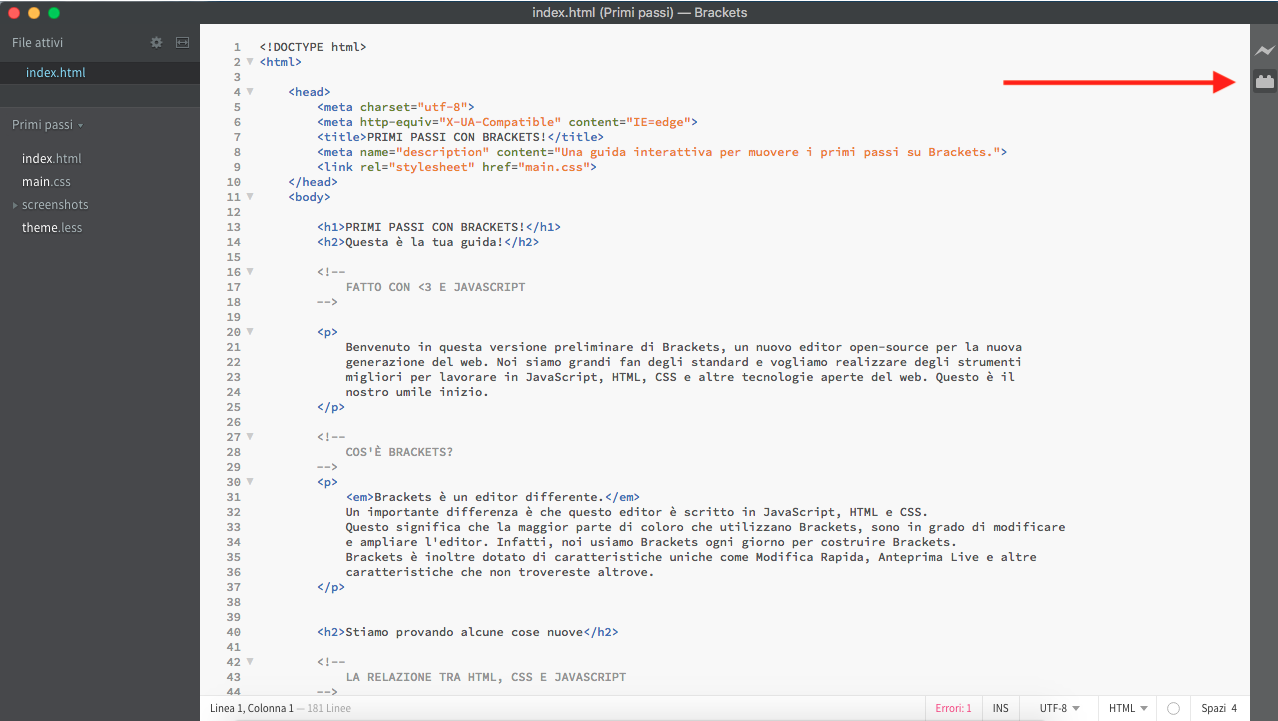
Task: Toggle Spazi indentation type in status bar
Action: (1213, 708)
